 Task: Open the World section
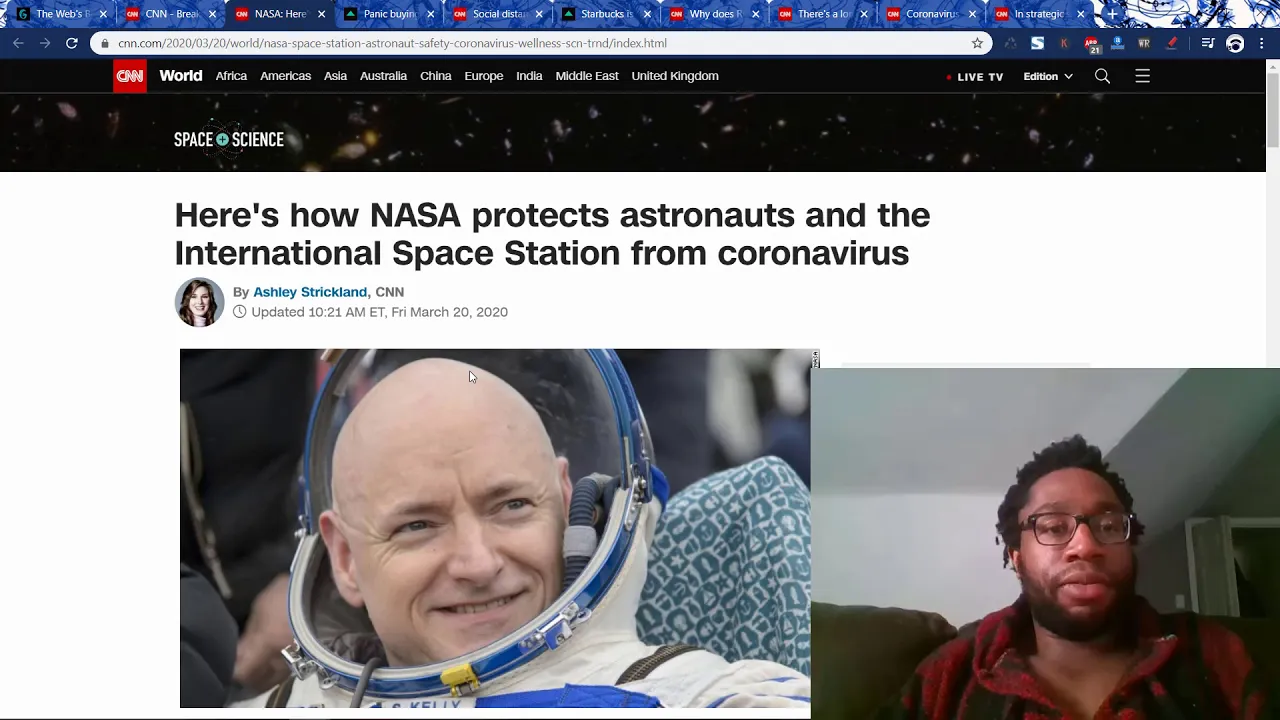[x=181, y=76]
